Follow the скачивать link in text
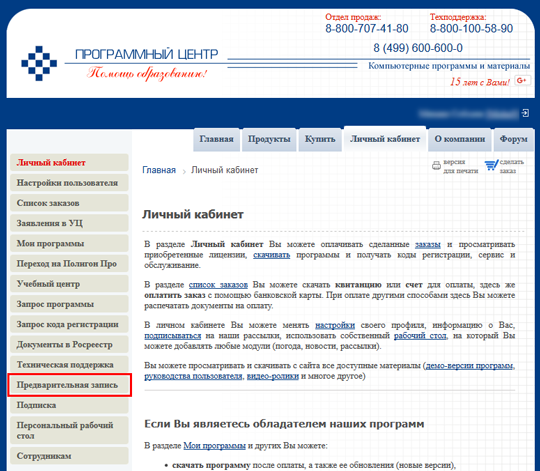 (x=271, y=255)
